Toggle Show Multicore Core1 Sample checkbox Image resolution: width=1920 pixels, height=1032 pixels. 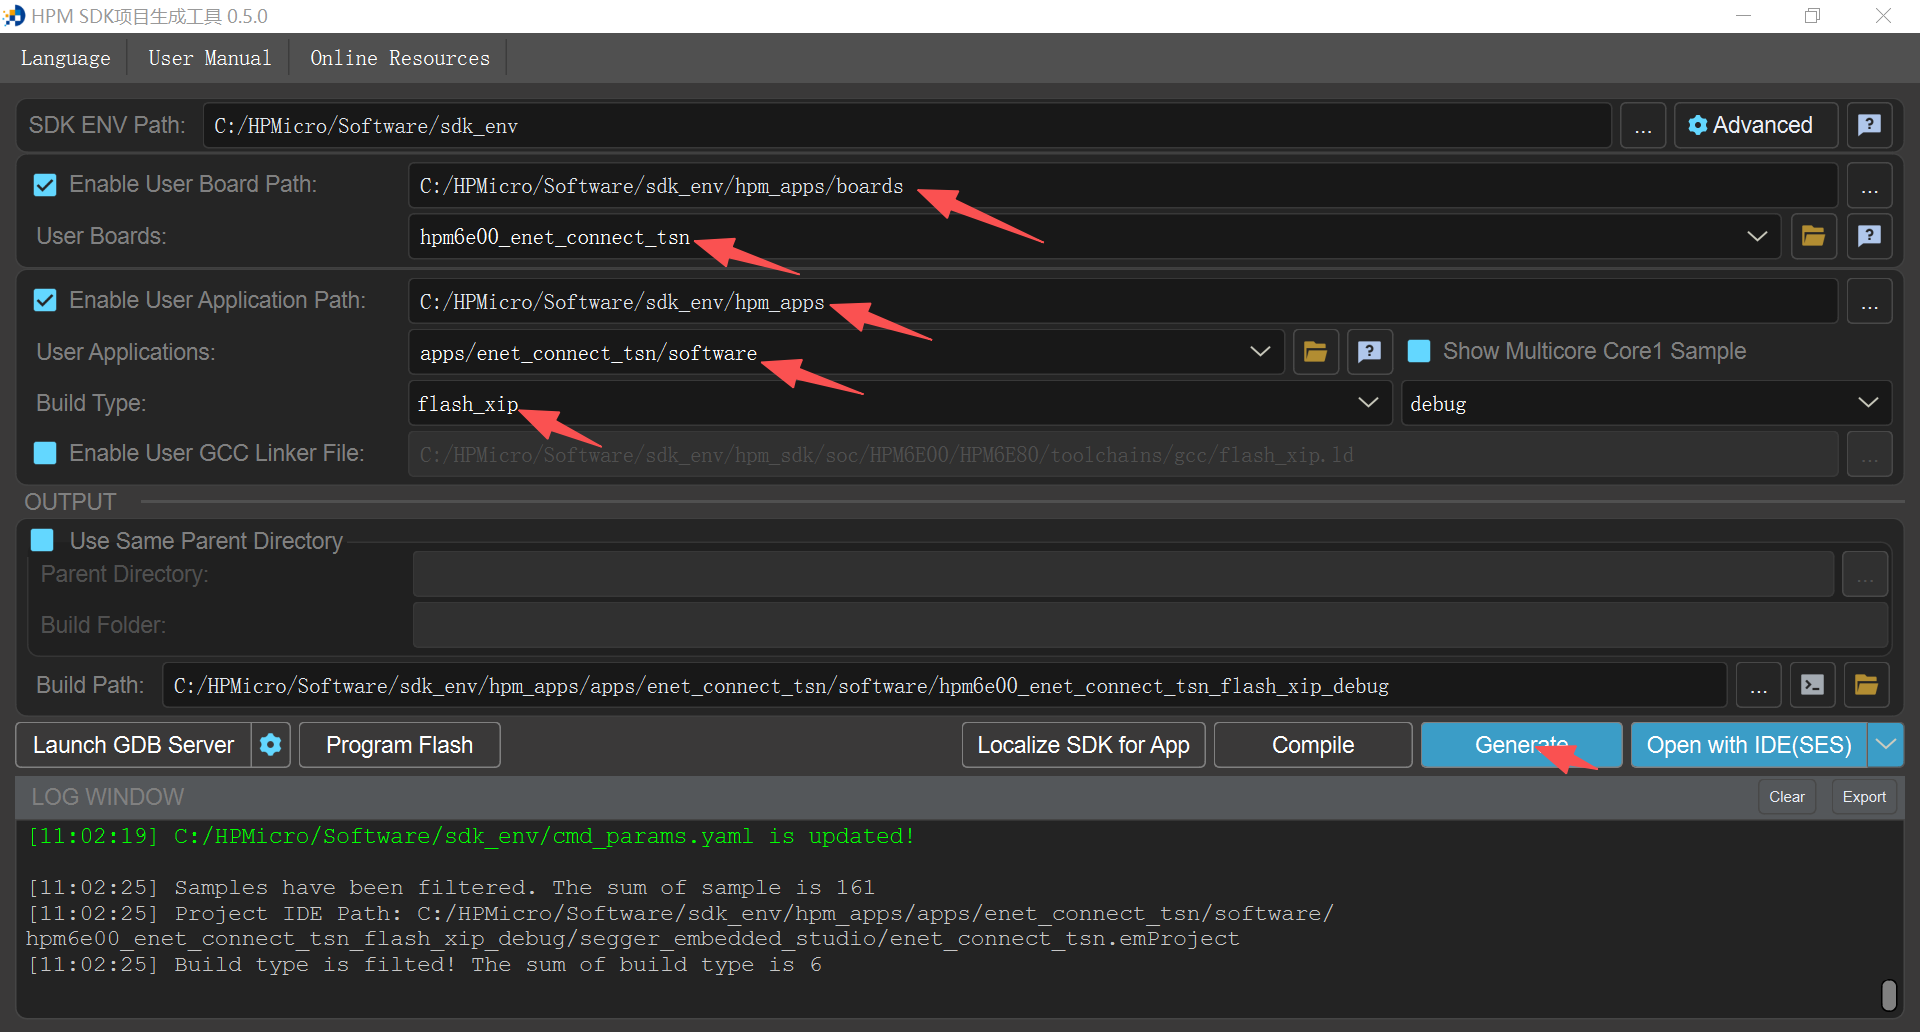(1419, 351)
